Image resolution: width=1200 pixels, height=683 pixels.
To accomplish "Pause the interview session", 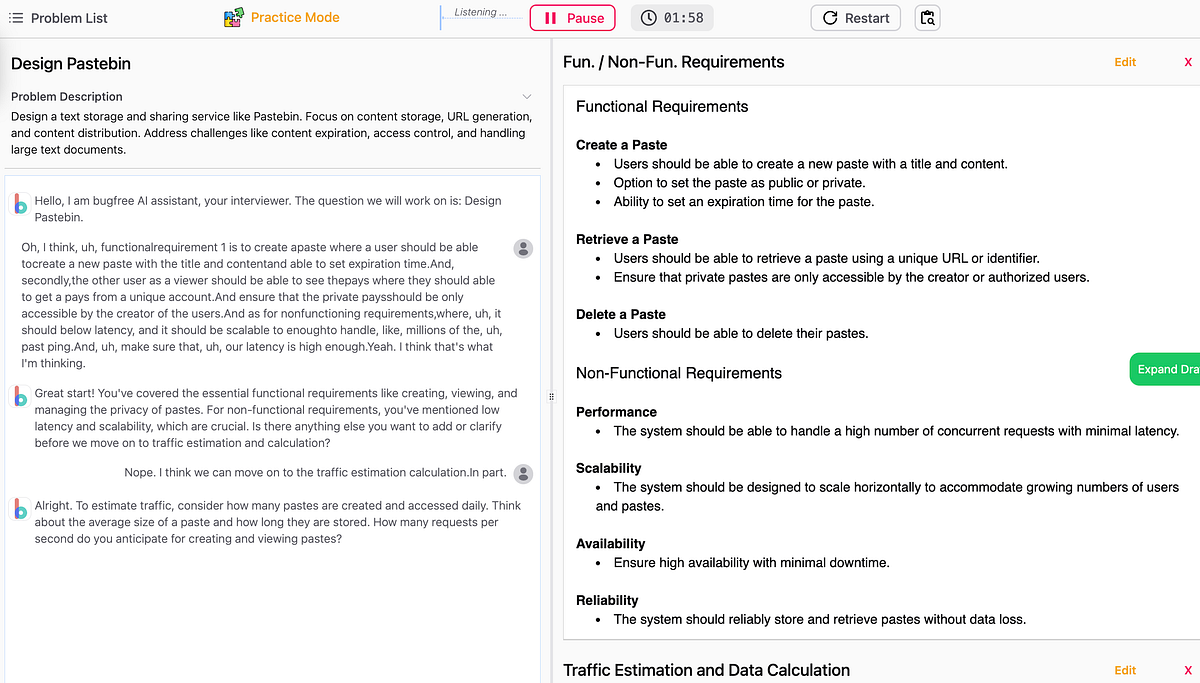I will click(x=572, y=17).
